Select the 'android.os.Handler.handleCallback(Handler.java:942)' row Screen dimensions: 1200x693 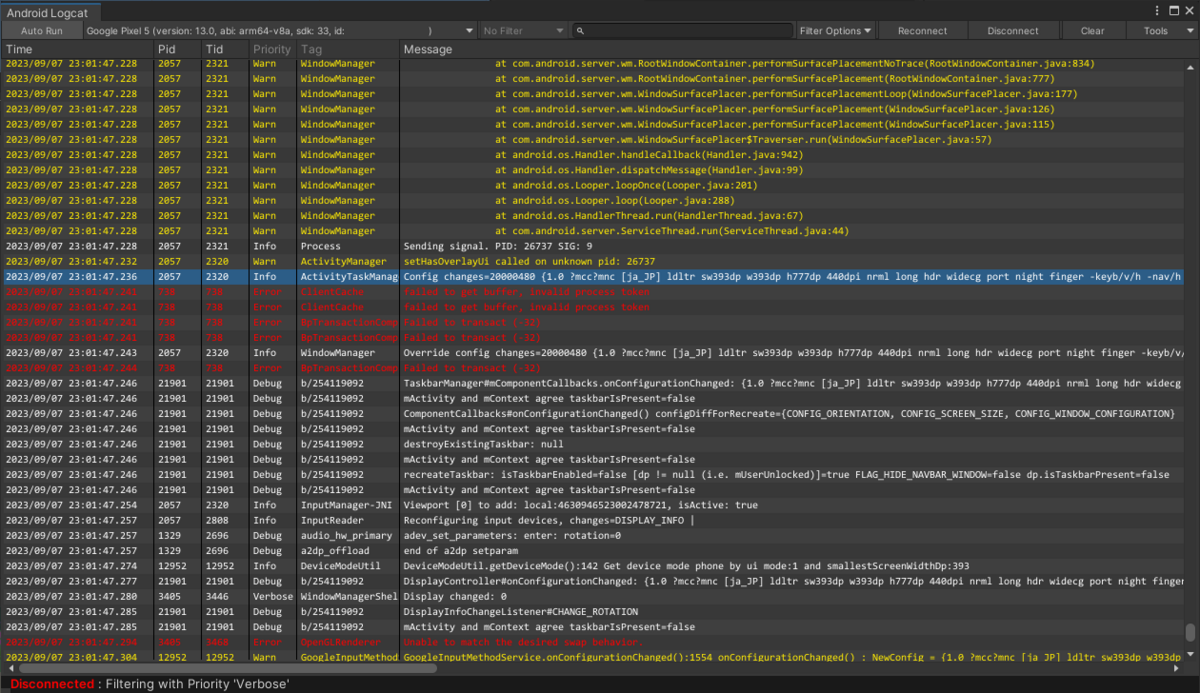593,155
